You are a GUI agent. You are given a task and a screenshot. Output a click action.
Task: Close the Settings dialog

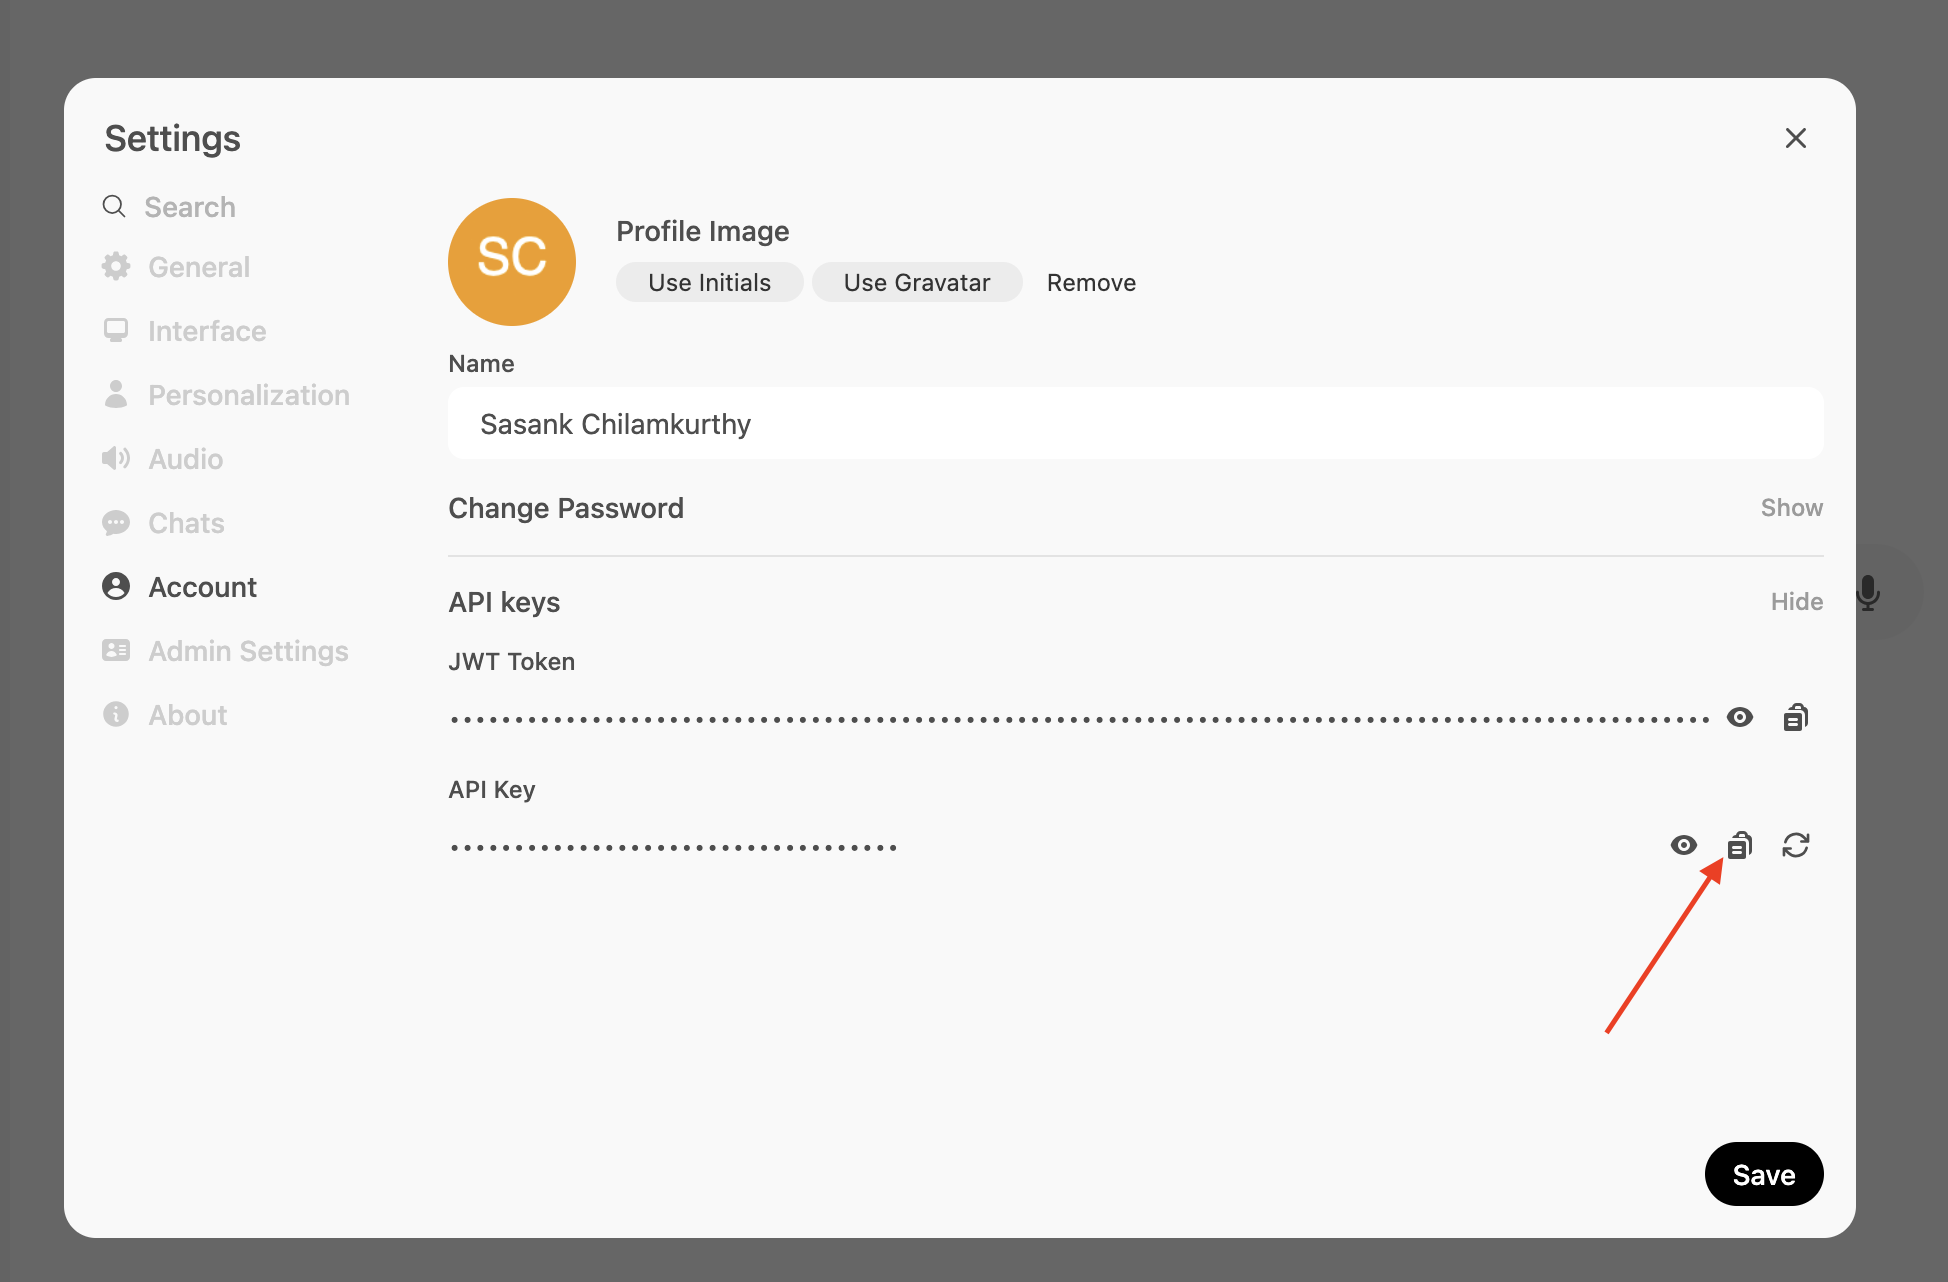[1796, 138]
